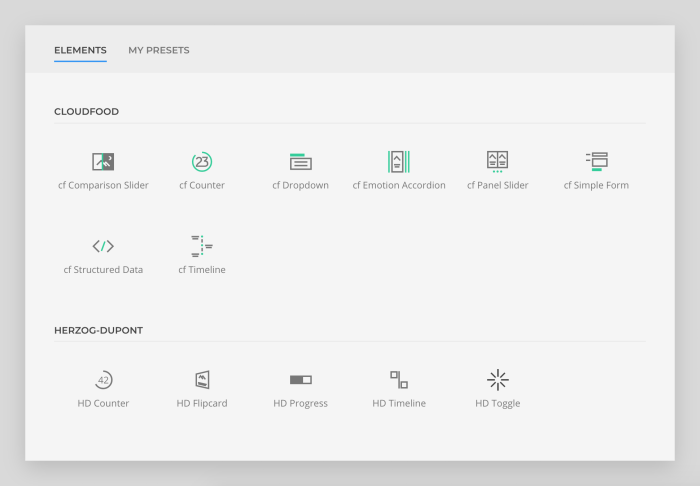Click the cf Structured Data code icon
Screen dimensions: 700x486
coord(103,246)
